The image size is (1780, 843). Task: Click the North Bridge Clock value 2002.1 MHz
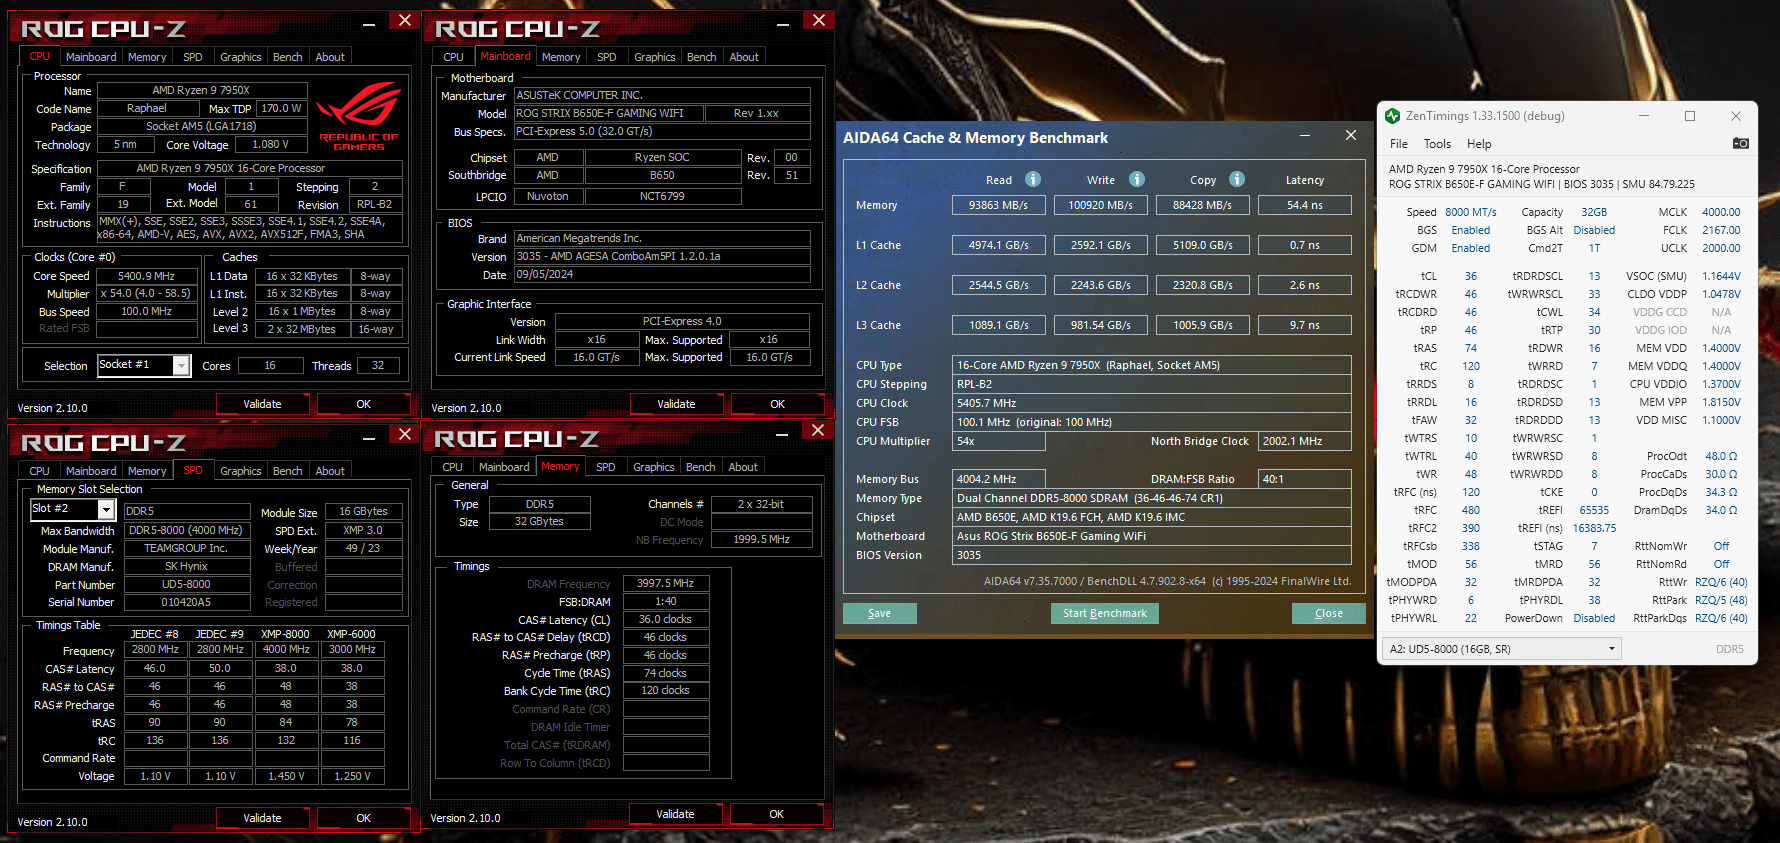1304,441
